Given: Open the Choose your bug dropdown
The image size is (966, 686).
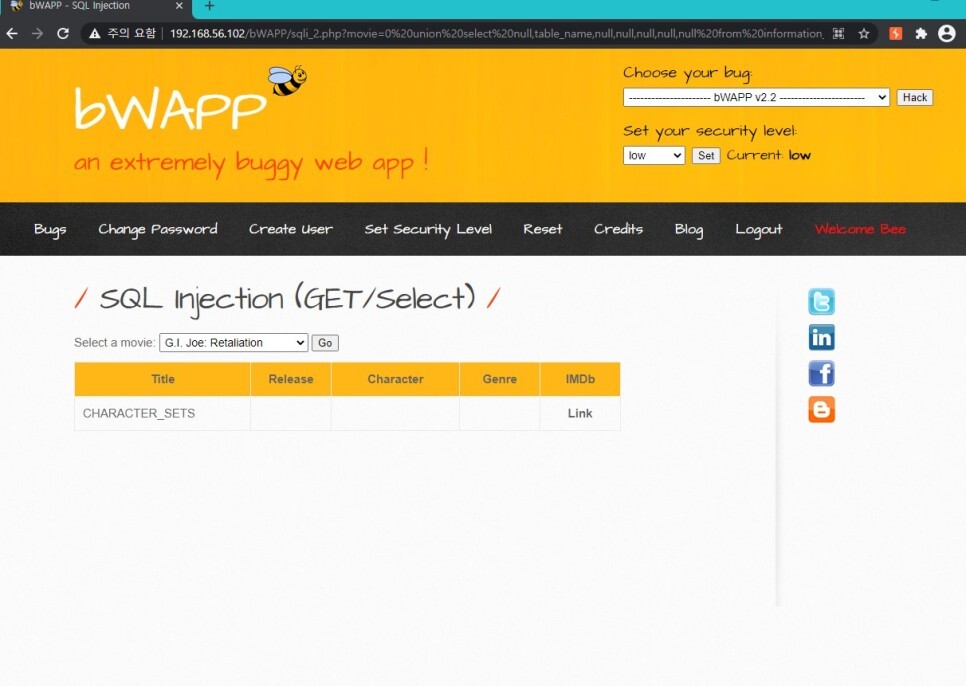Looking at the screenshot, I should click(x=756, y=97).
